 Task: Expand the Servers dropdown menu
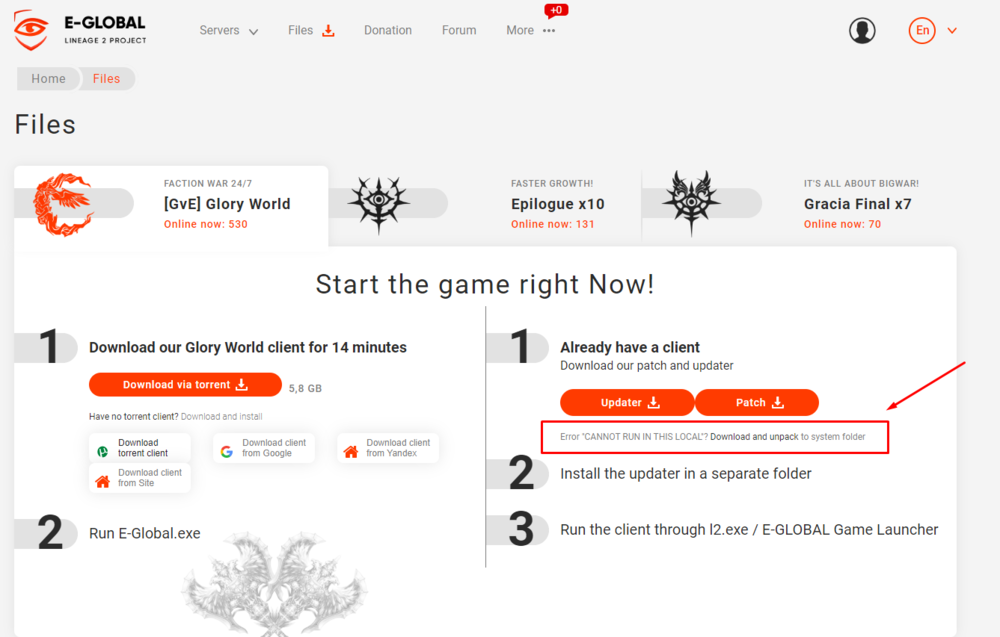click(228, 31)
